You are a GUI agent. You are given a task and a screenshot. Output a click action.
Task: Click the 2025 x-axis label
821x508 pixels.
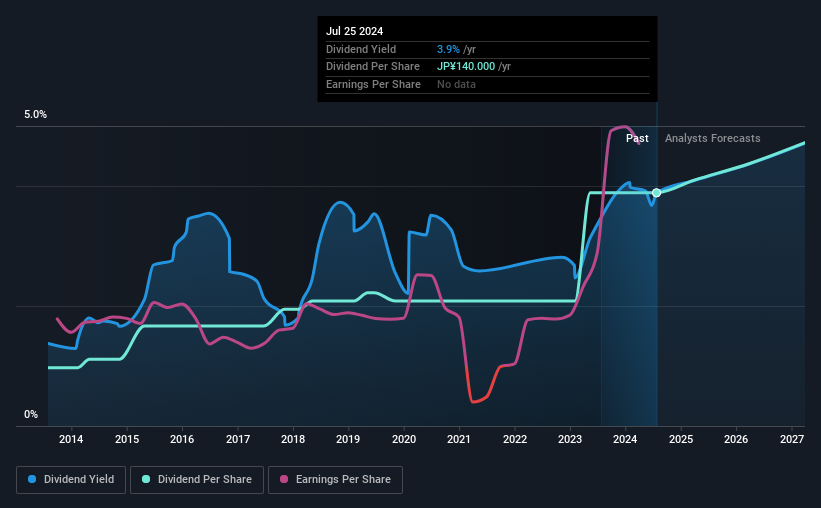point(681,439)
